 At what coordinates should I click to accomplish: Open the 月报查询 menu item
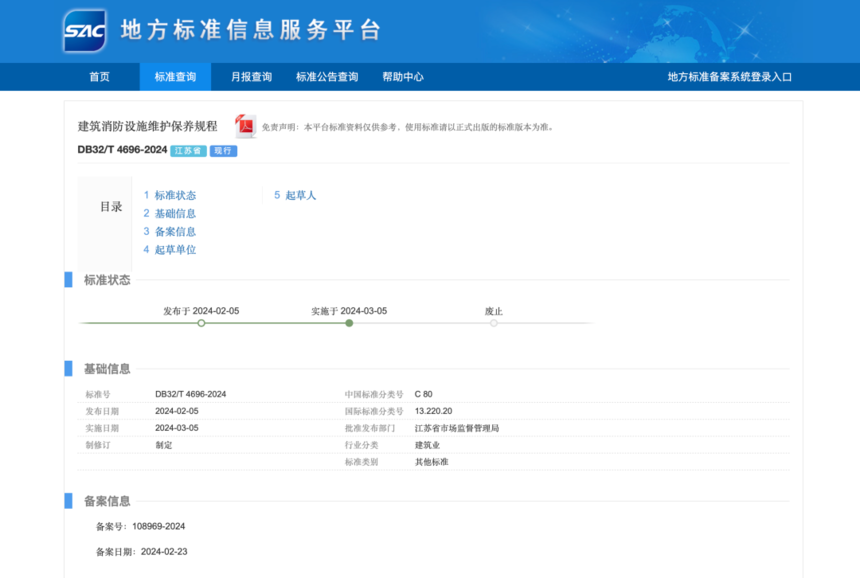[x=251, y=77]
